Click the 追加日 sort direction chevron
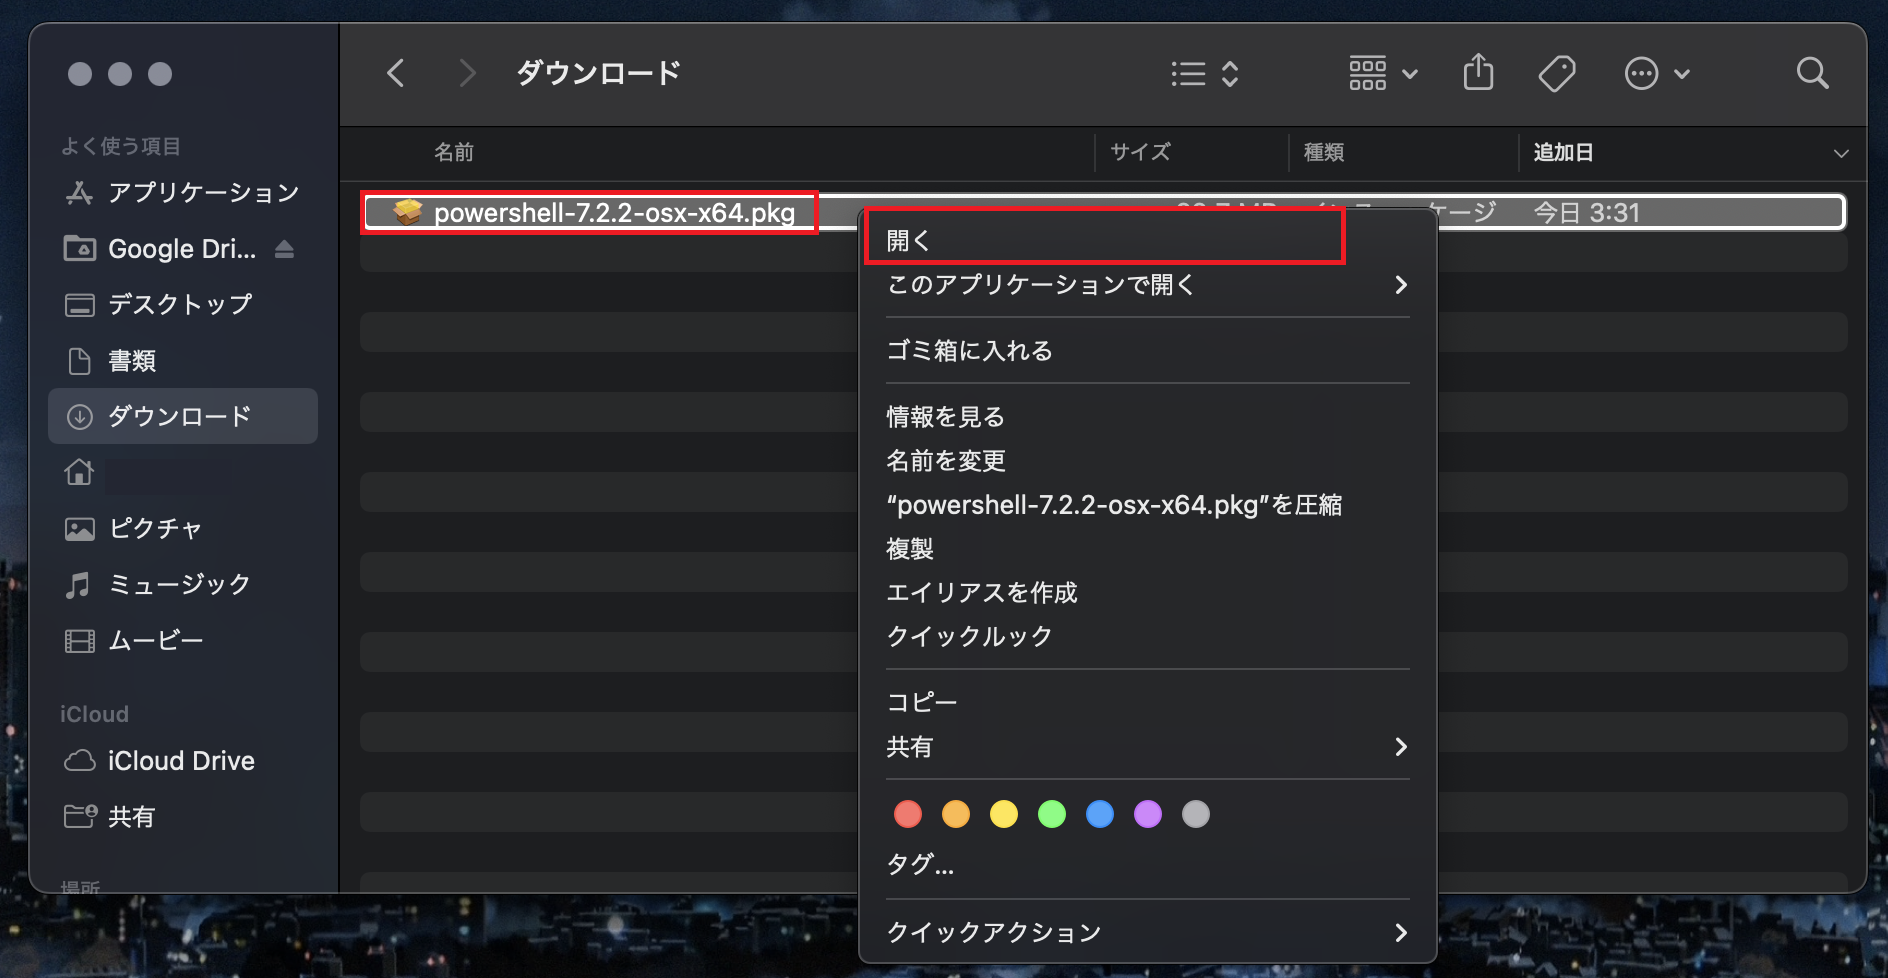This screenshot has height=978, width=1888. (1843, 152)
